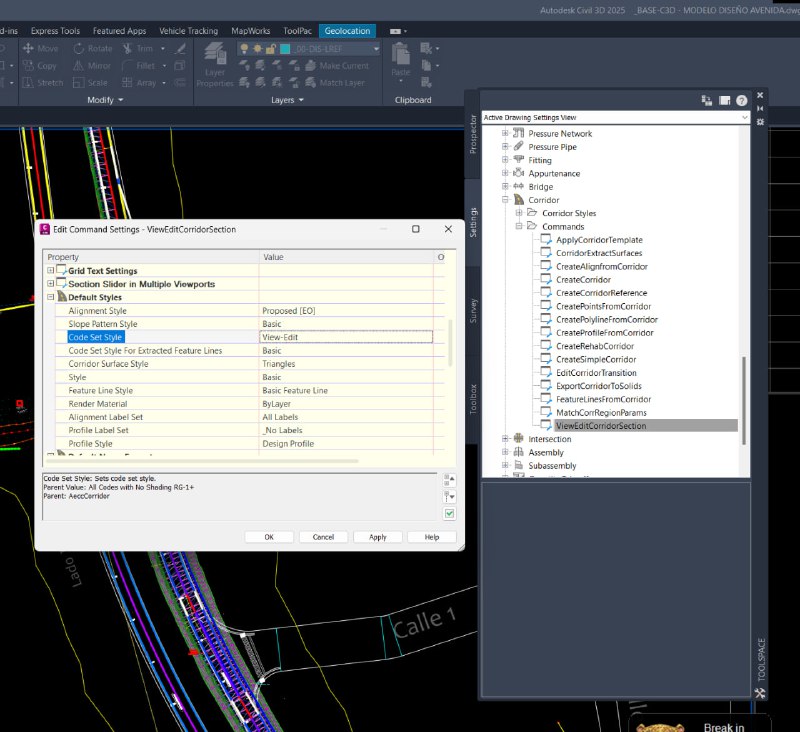Select the Fillet tool
The width and height of the screenshot is (800, 732).
(x=138, y=66)
